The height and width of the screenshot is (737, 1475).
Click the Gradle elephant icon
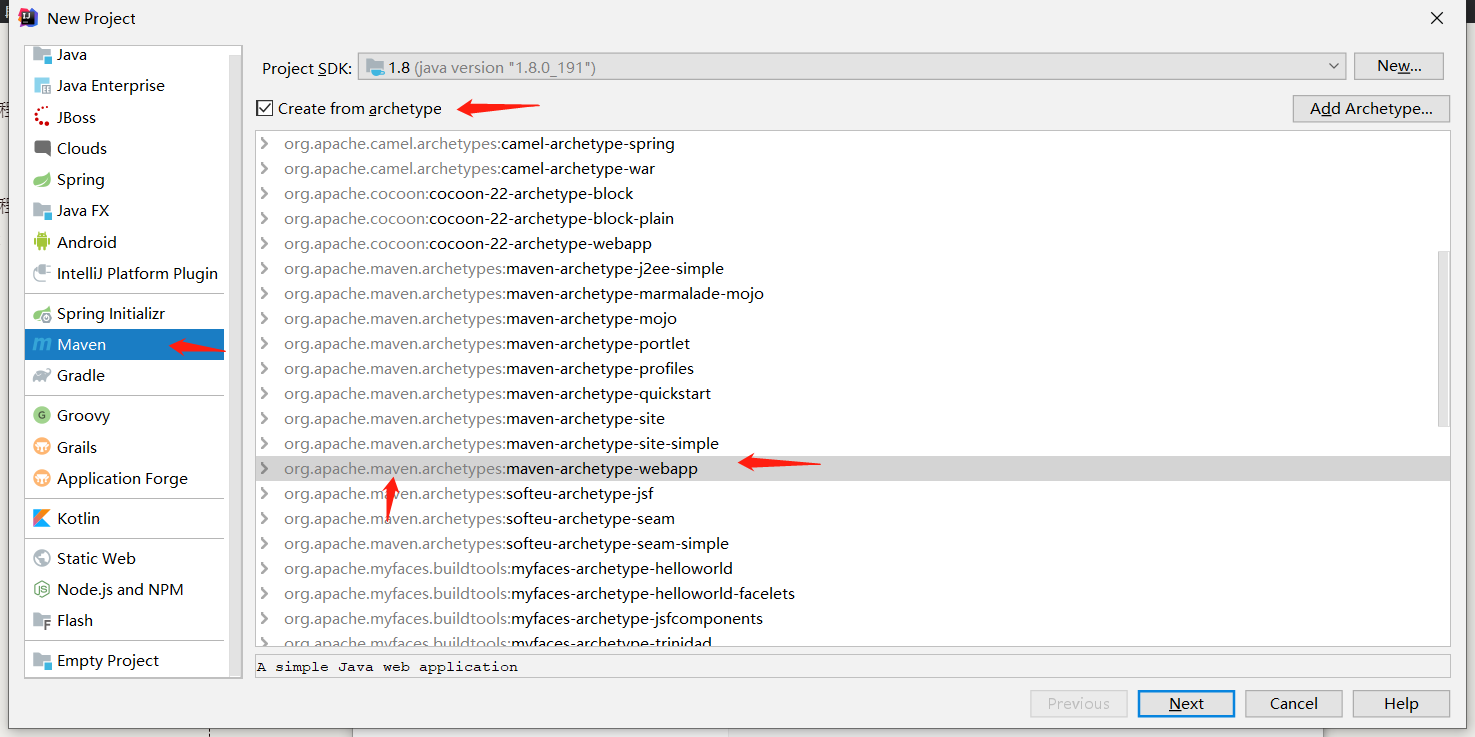[42, 376]
